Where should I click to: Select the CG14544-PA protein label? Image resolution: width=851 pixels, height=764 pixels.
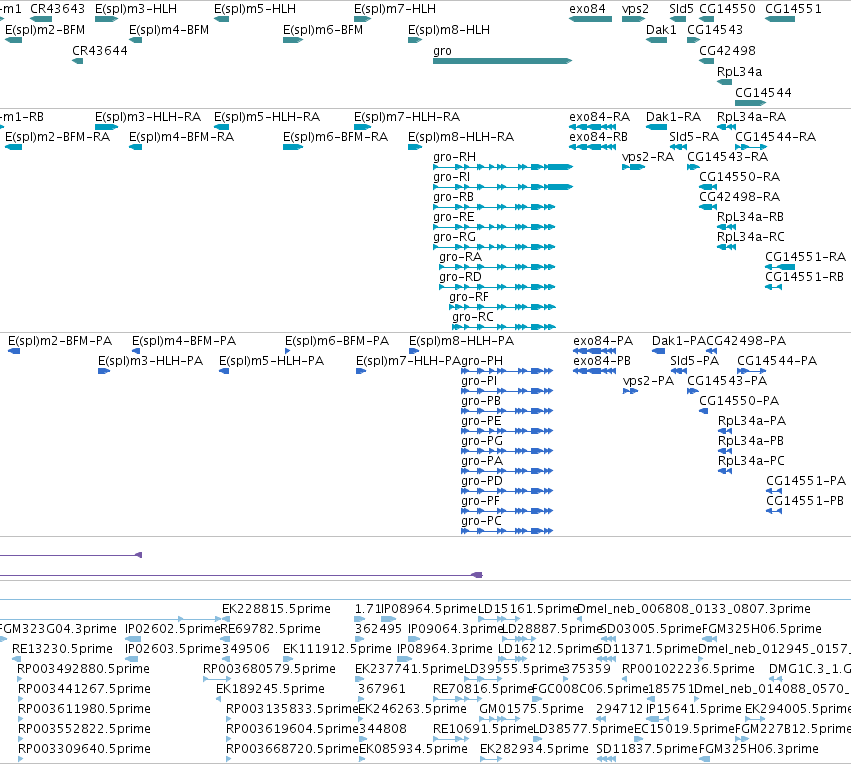pos(777,361)
